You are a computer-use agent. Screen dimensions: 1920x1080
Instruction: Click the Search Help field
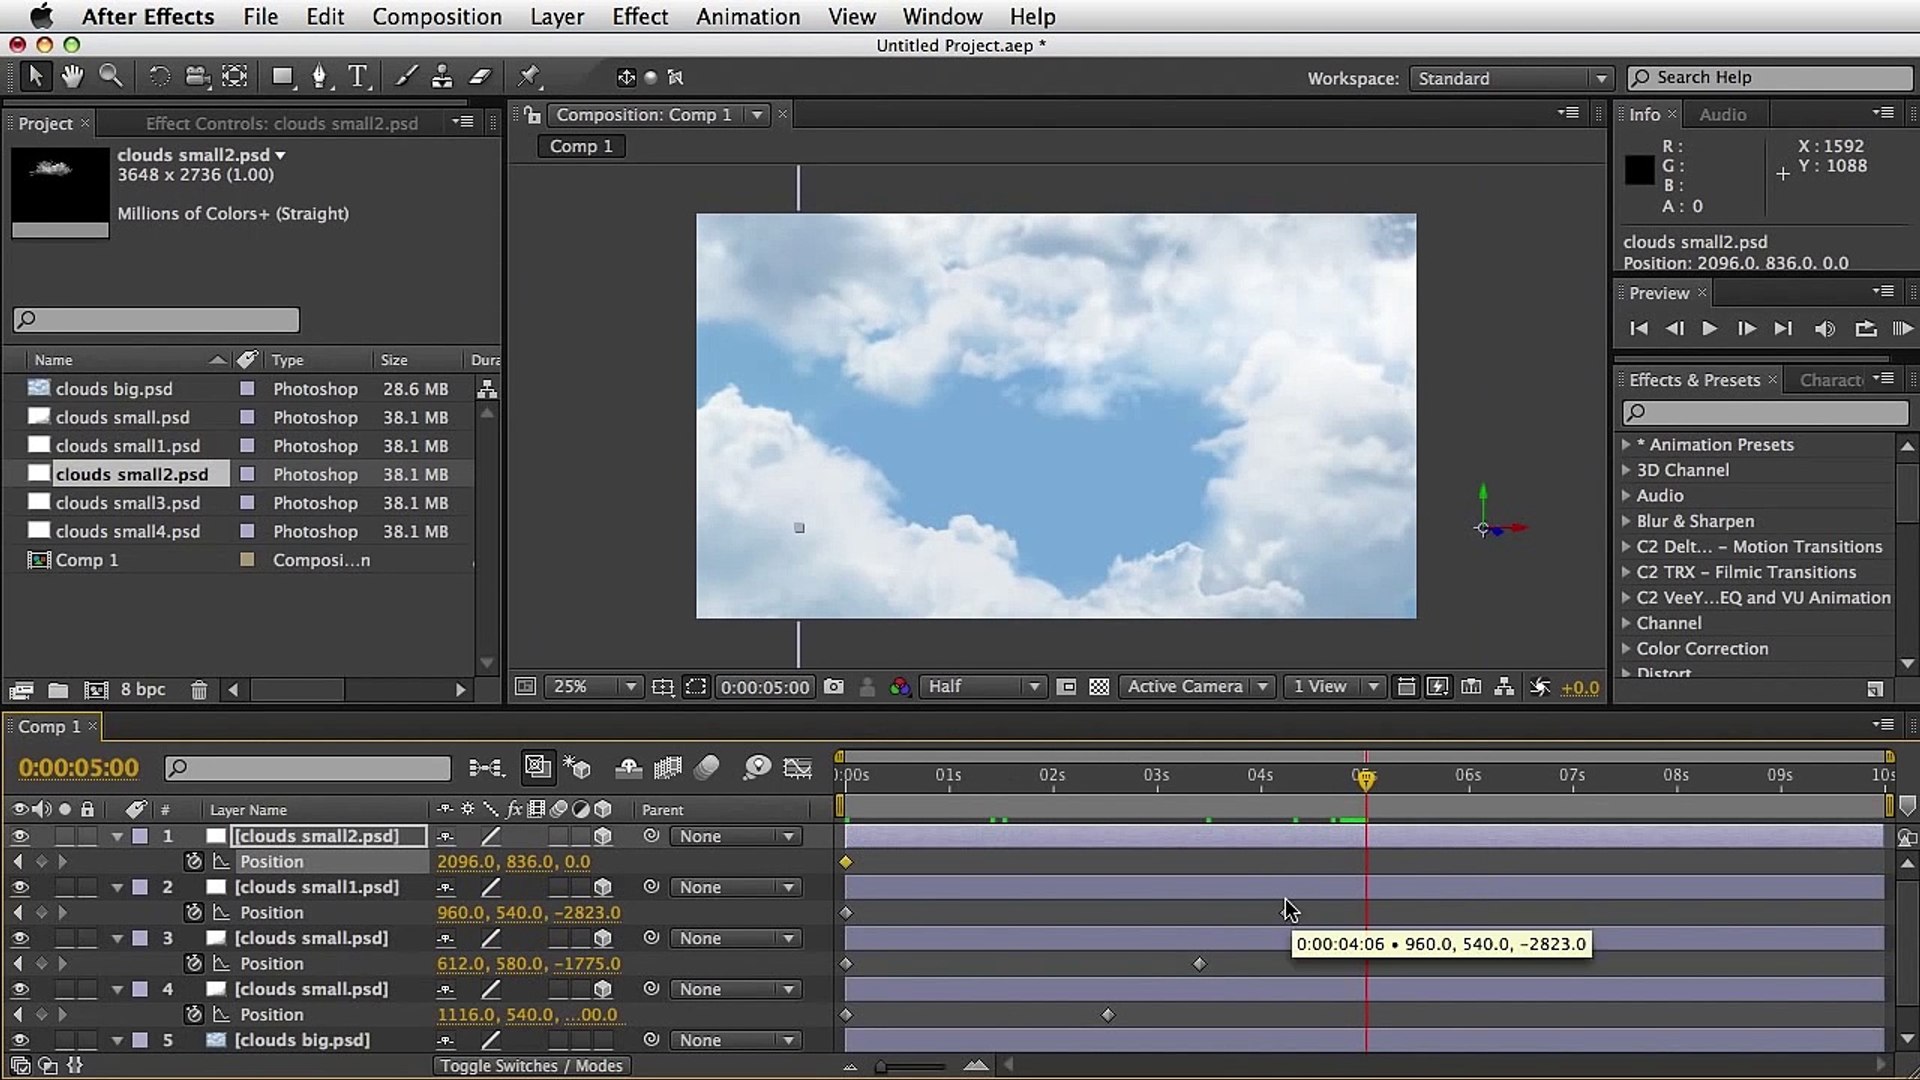[x=1770, y=78]
